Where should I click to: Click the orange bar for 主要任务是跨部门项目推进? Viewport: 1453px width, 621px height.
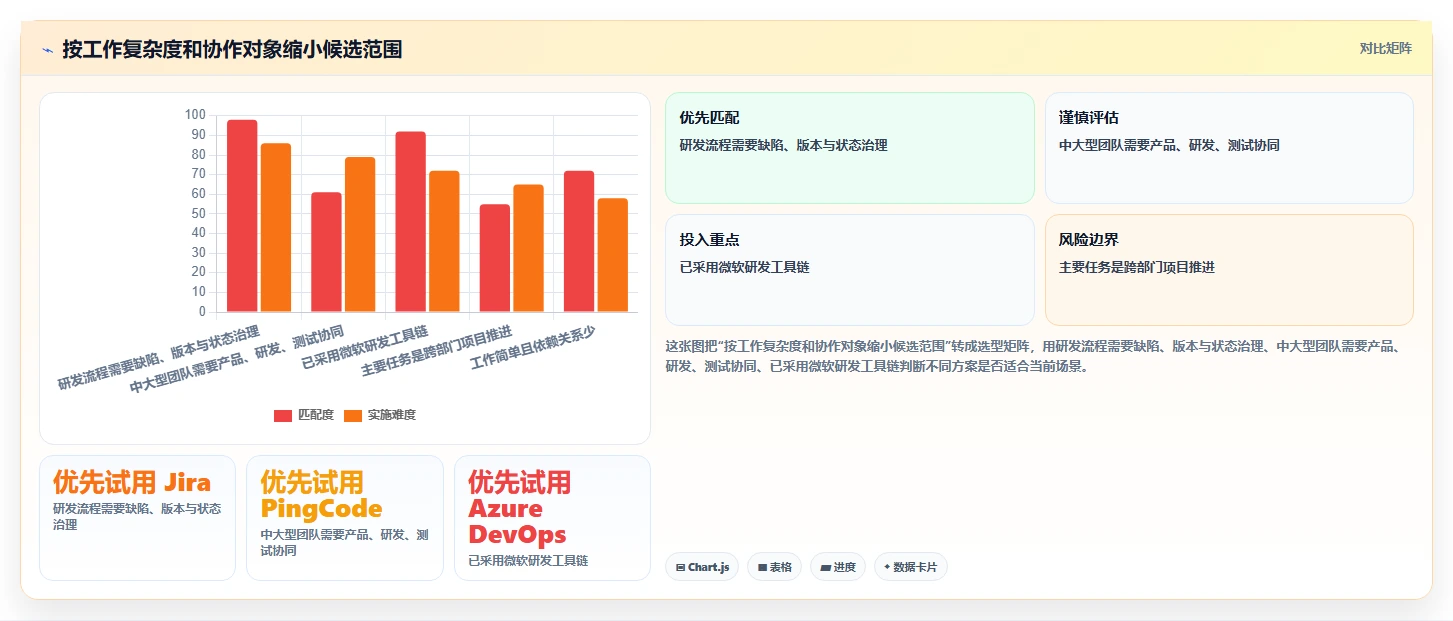click(529, 248)
